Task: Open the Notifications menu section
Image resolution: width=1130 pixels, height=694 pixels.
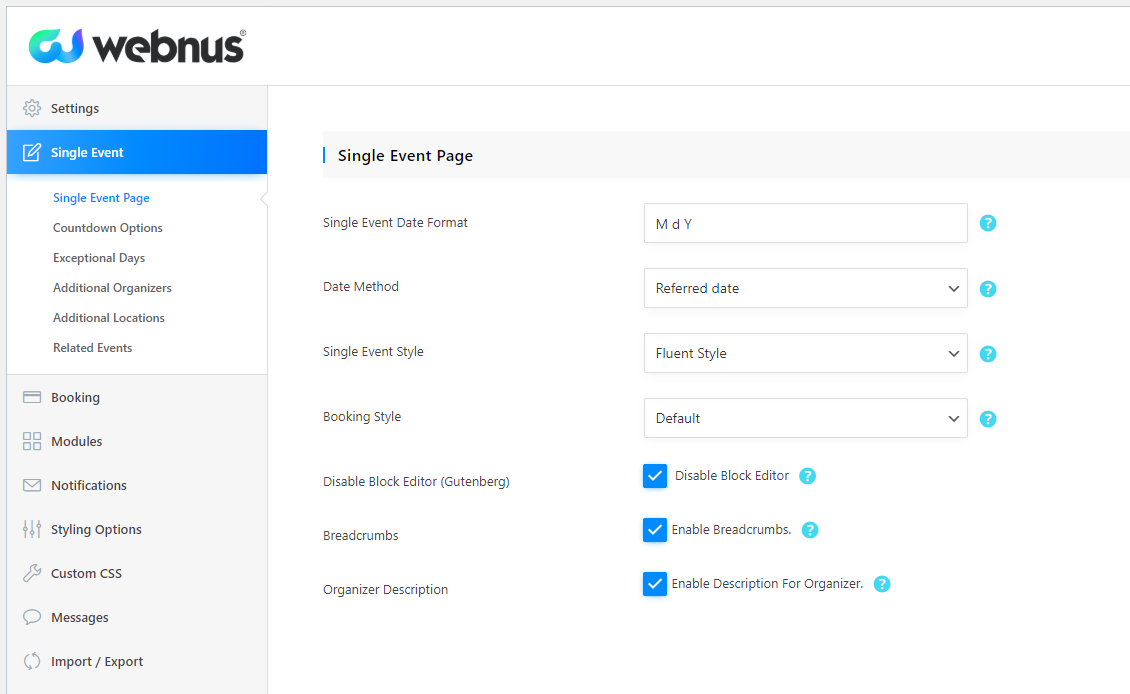Action: point(137,485)
